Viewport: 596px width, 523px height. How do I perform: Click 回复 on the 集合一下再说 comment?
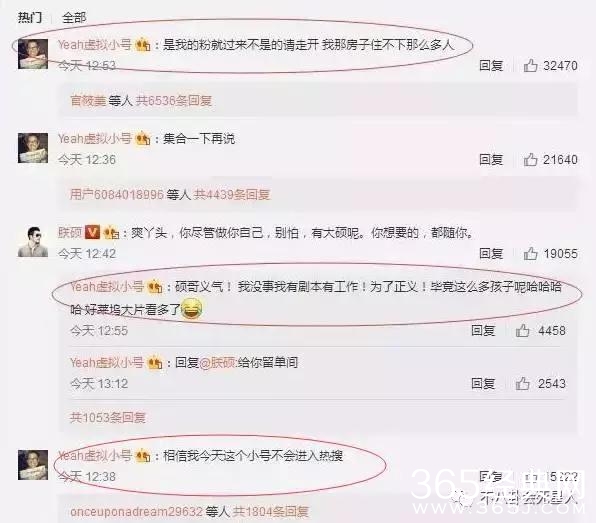tap(491, 160)
